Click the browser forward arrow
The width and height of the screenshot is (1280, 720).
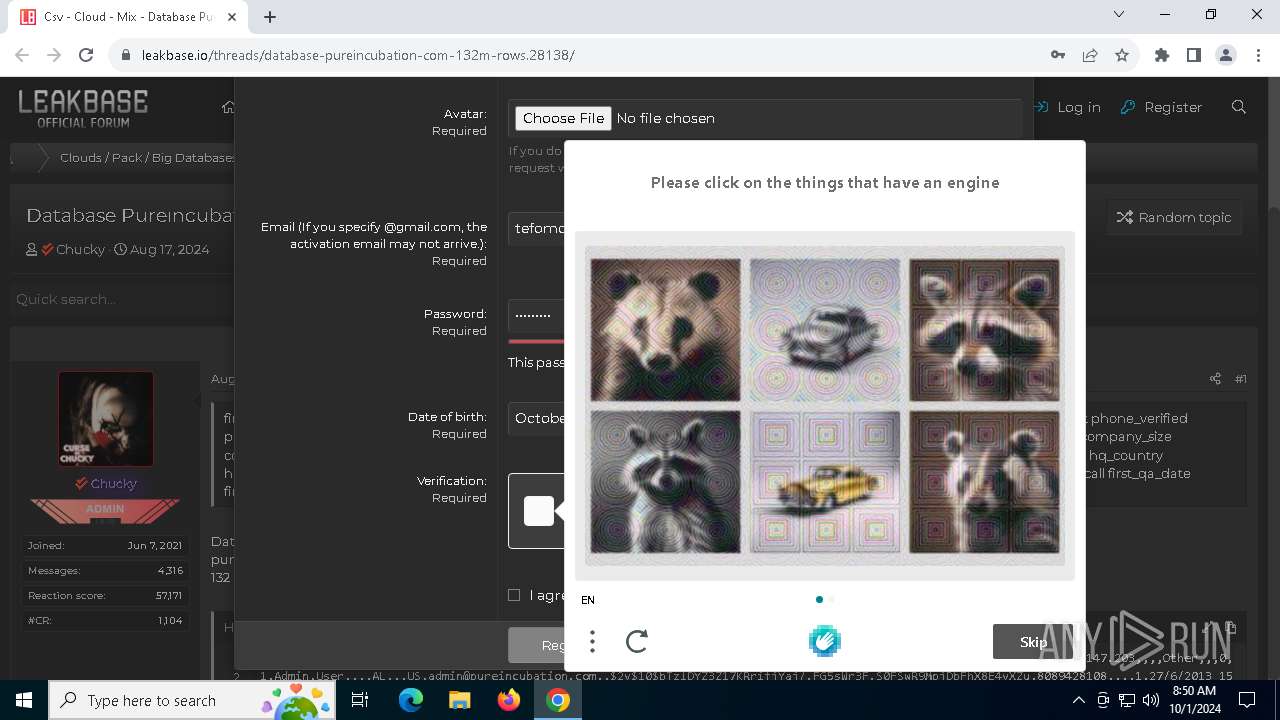(54, 55)
